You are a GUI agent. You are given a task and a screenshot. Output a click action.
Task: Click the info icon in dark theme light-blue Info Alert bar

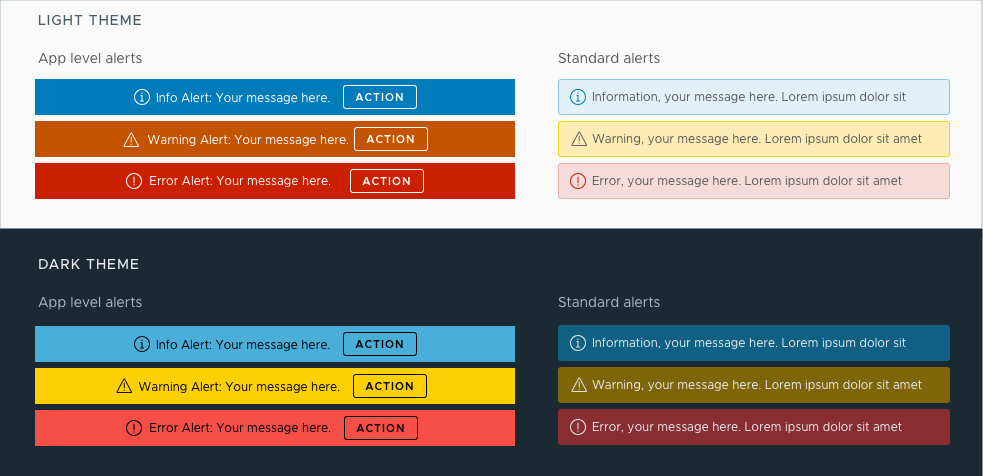click(142, 344)
